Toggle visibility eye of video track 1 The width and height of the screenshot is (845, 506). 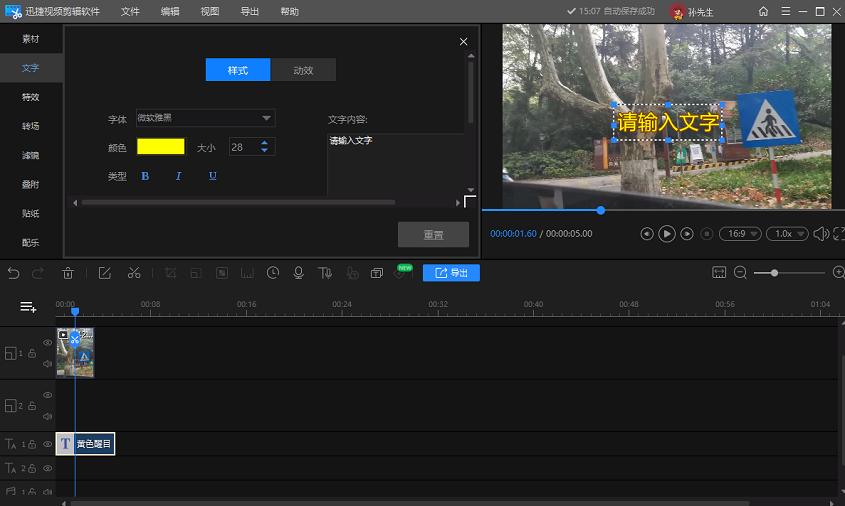(x=47, y=342)
